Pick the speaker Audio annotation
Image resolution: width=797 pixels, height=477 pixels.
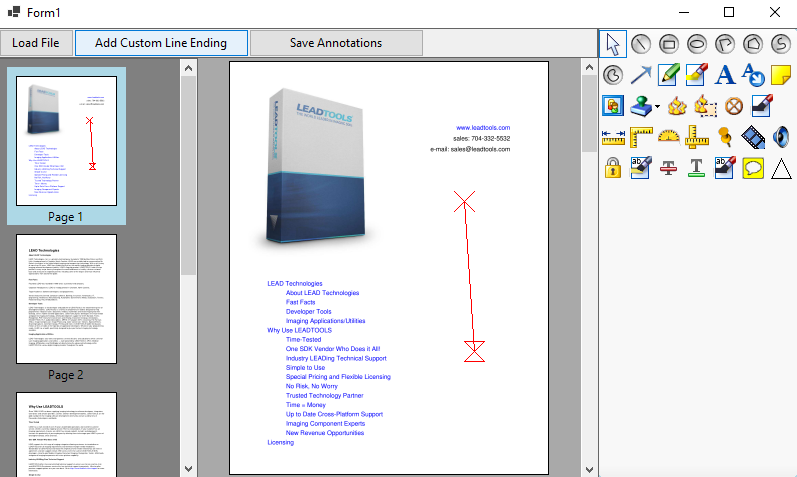[x=781, y=137]
